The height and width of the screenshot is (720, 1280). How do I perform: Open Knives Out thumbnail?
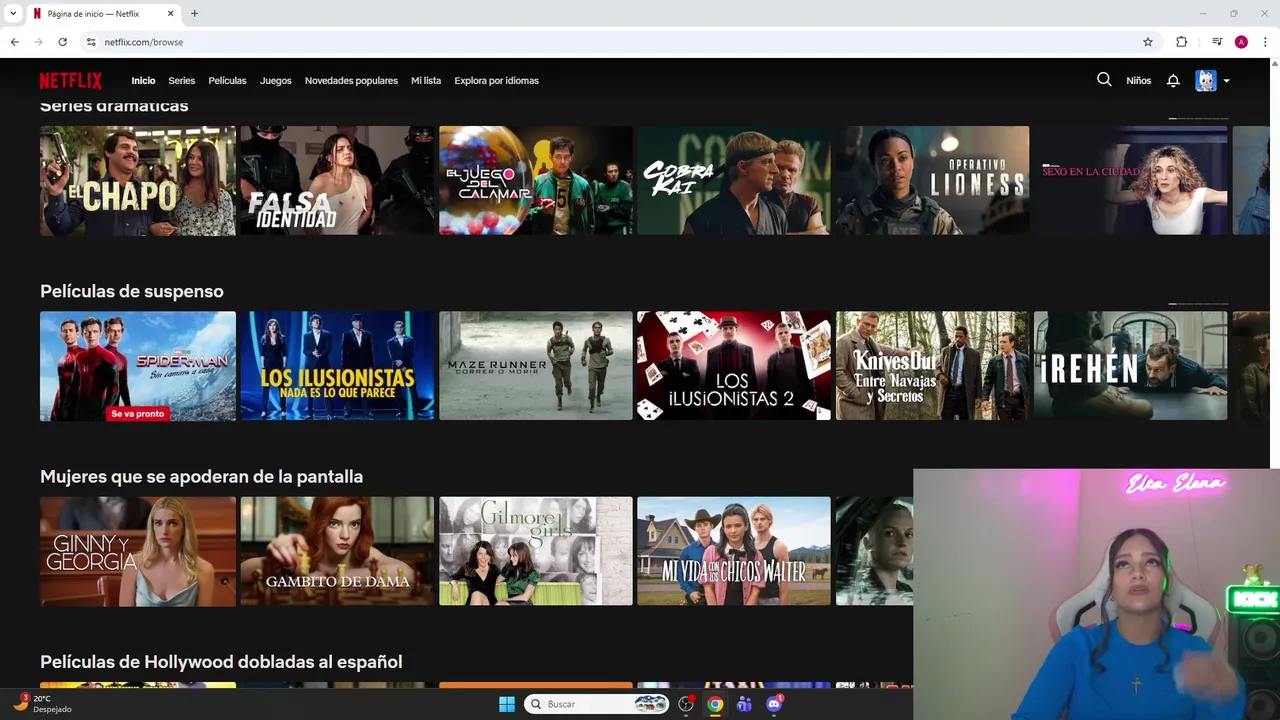[932, 366]
